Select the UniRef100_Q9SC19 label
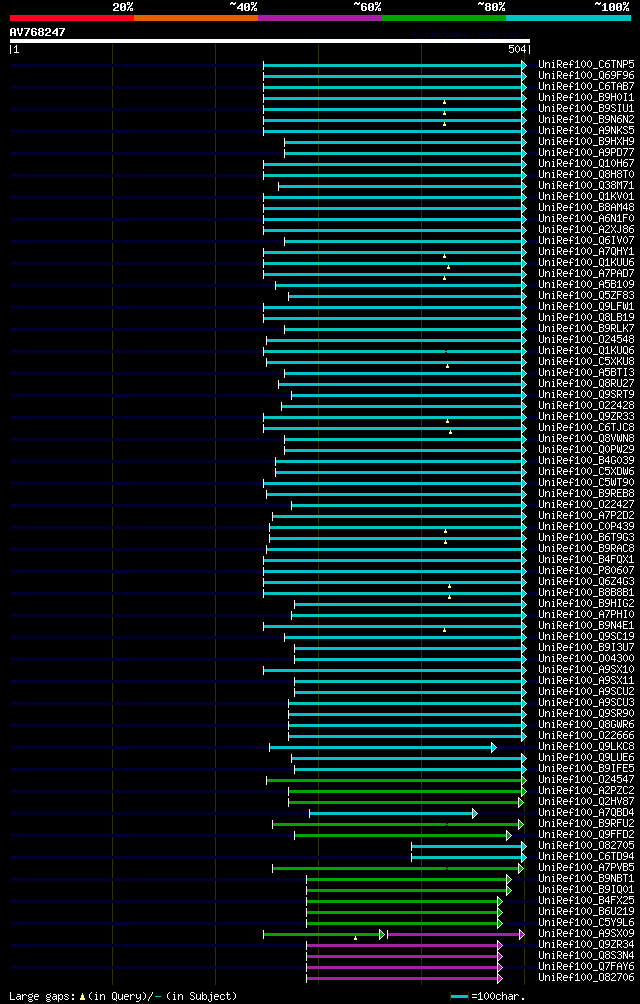Image resolution: width=640 pixels, height=1004 pixels. 586,638
